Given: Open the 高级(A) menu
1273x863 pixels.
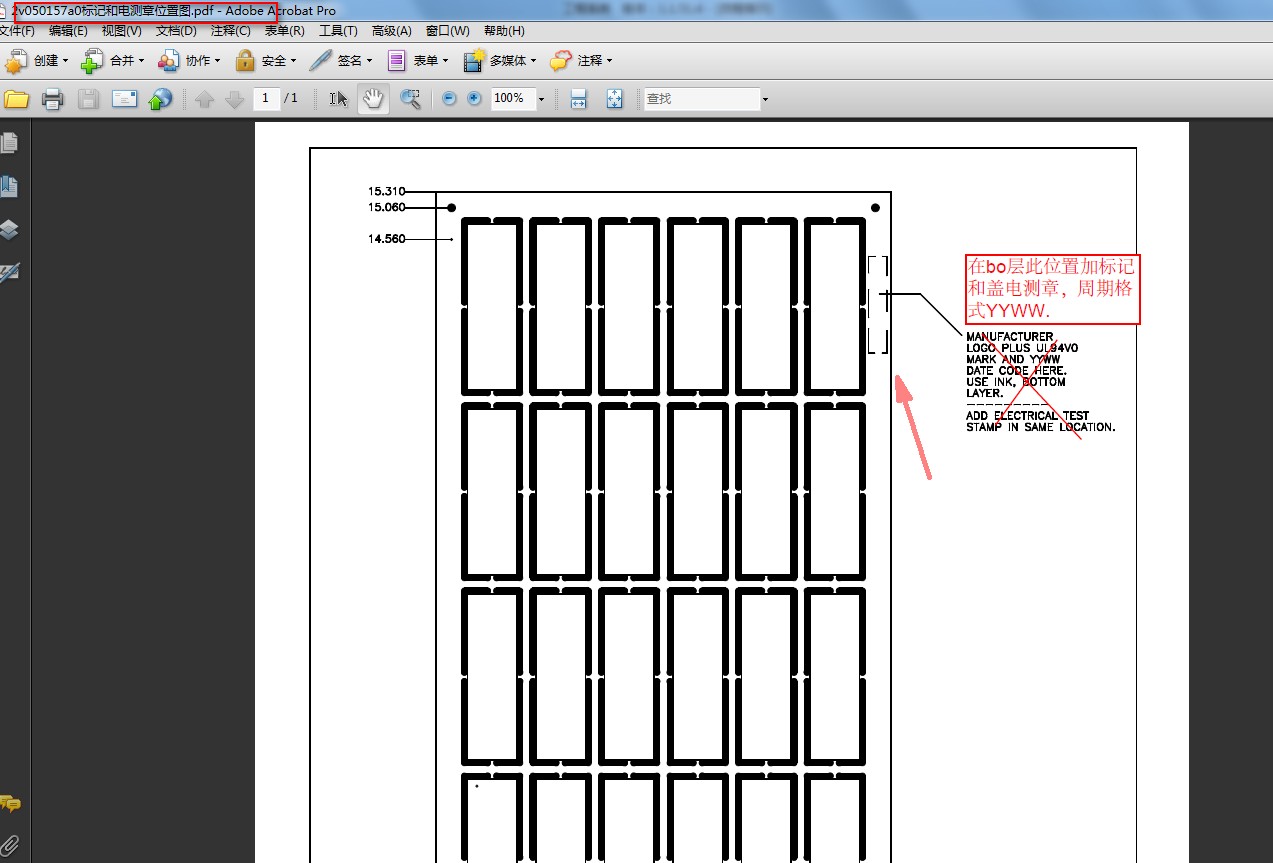Looking at the screenshot, I should pos(391,31).
